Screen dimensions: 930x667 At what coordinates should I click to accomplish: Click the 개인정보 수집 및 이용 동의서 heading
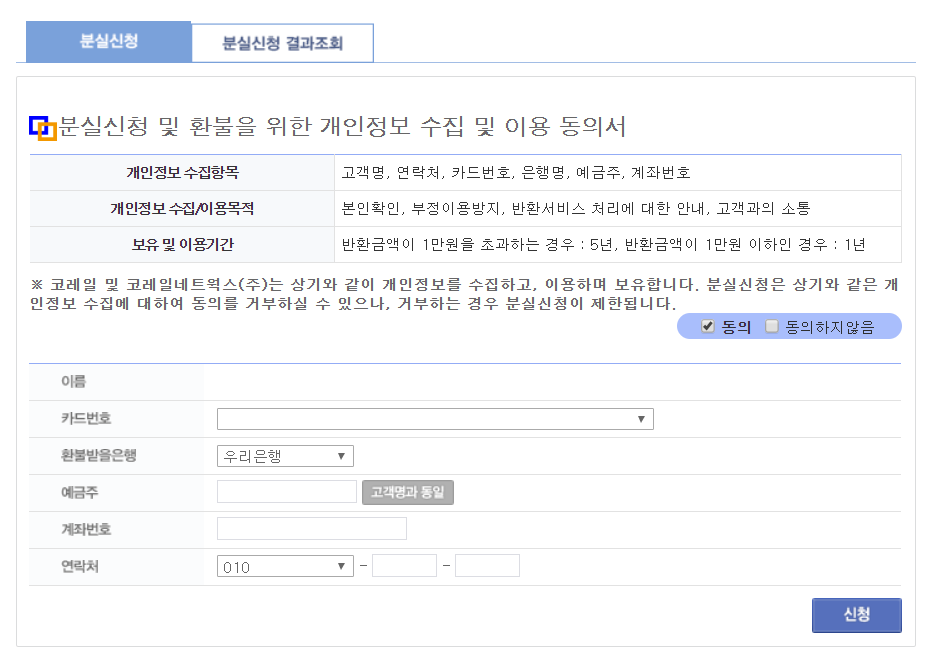tap(342, 126)
